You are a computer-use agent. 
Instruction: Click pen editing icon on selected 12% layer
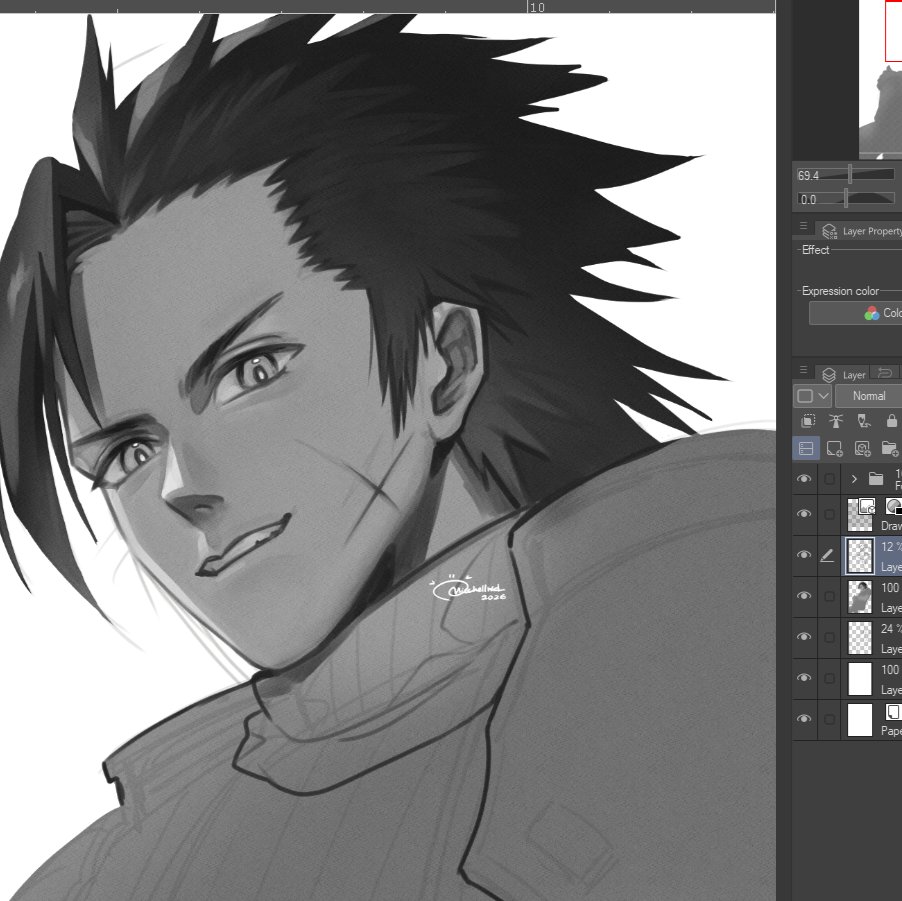[827, 555]
